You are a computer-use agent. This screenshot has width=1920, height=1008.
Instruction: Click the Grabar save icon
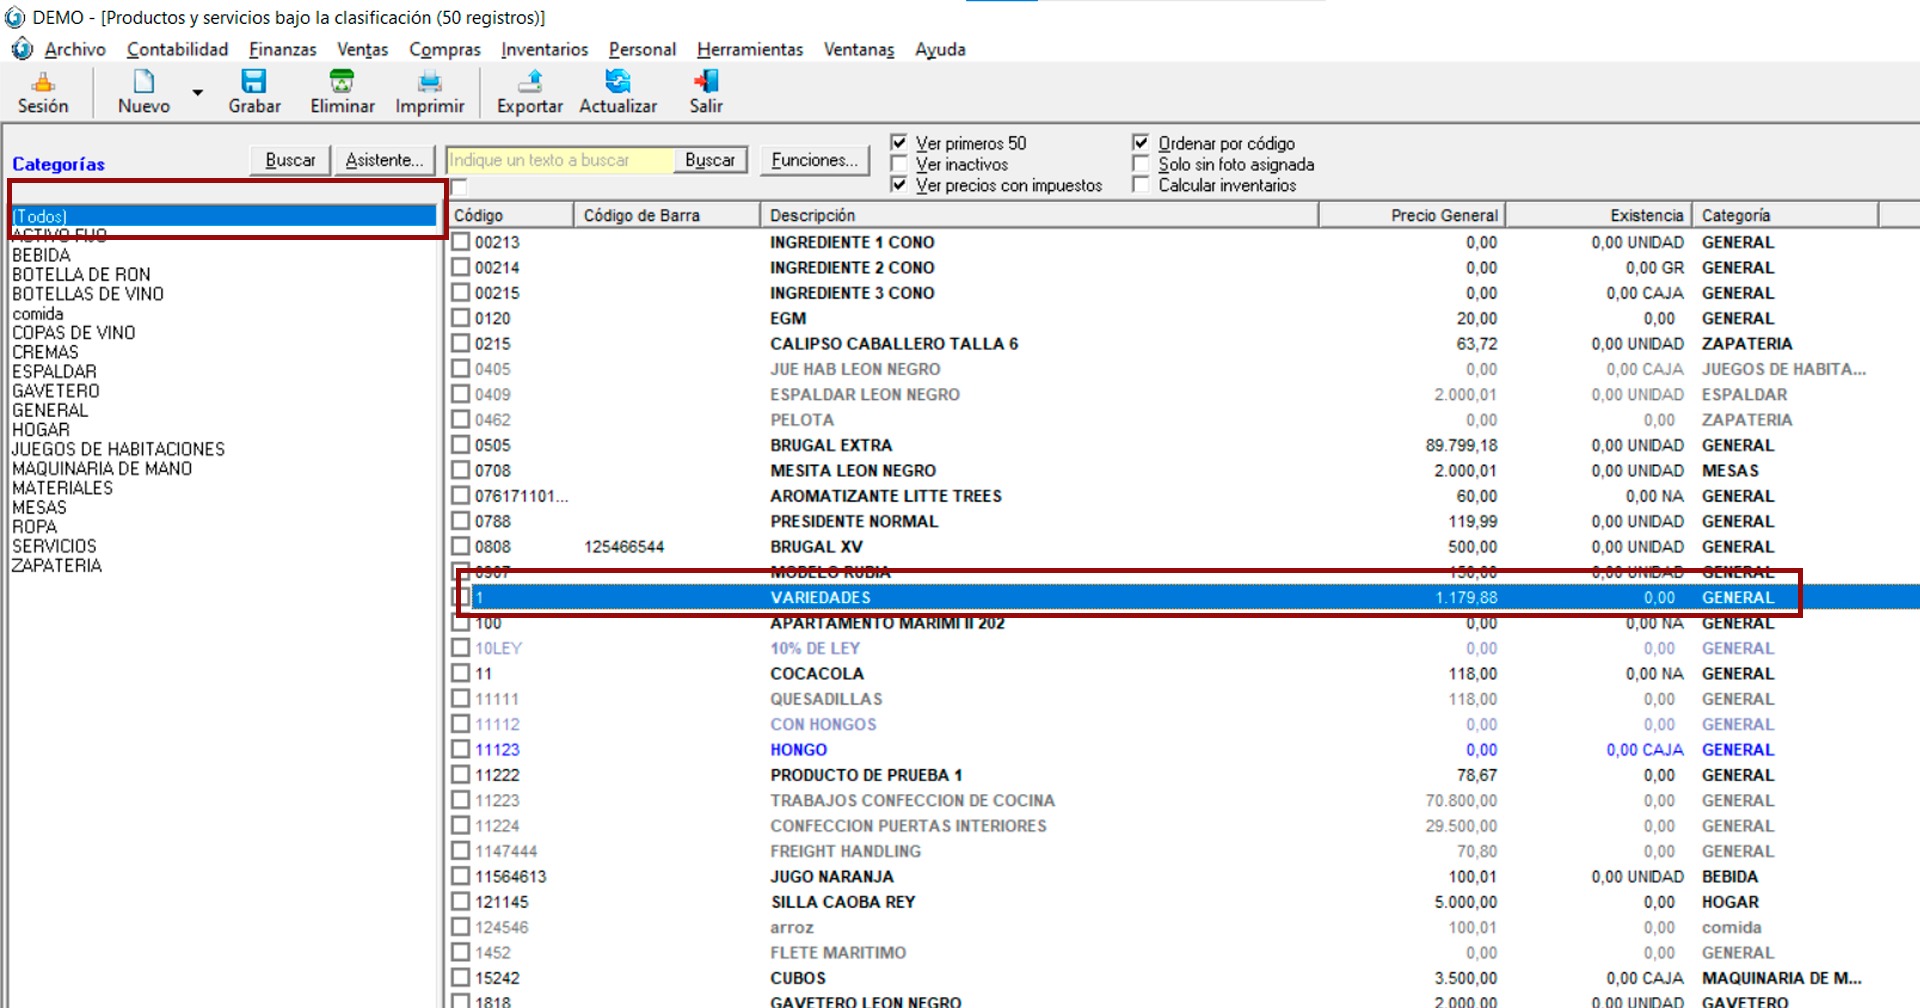pyautogui.click(x=254, y=82)
